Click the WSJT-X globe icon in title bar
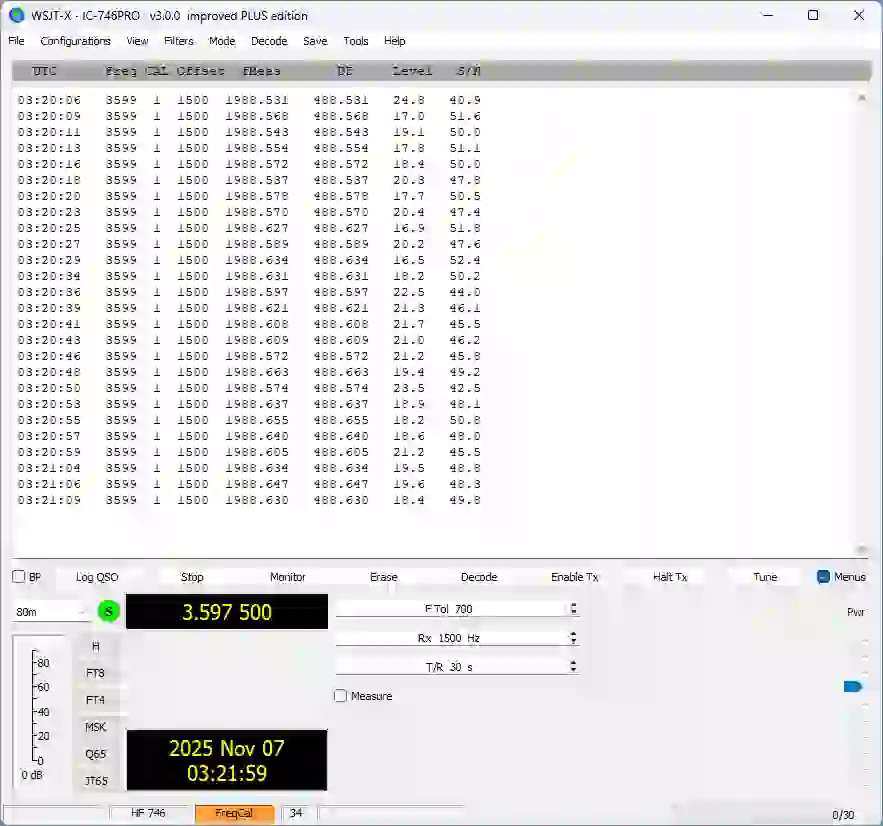The height and width of the screenshot is (826, 883). click(16, 15)
